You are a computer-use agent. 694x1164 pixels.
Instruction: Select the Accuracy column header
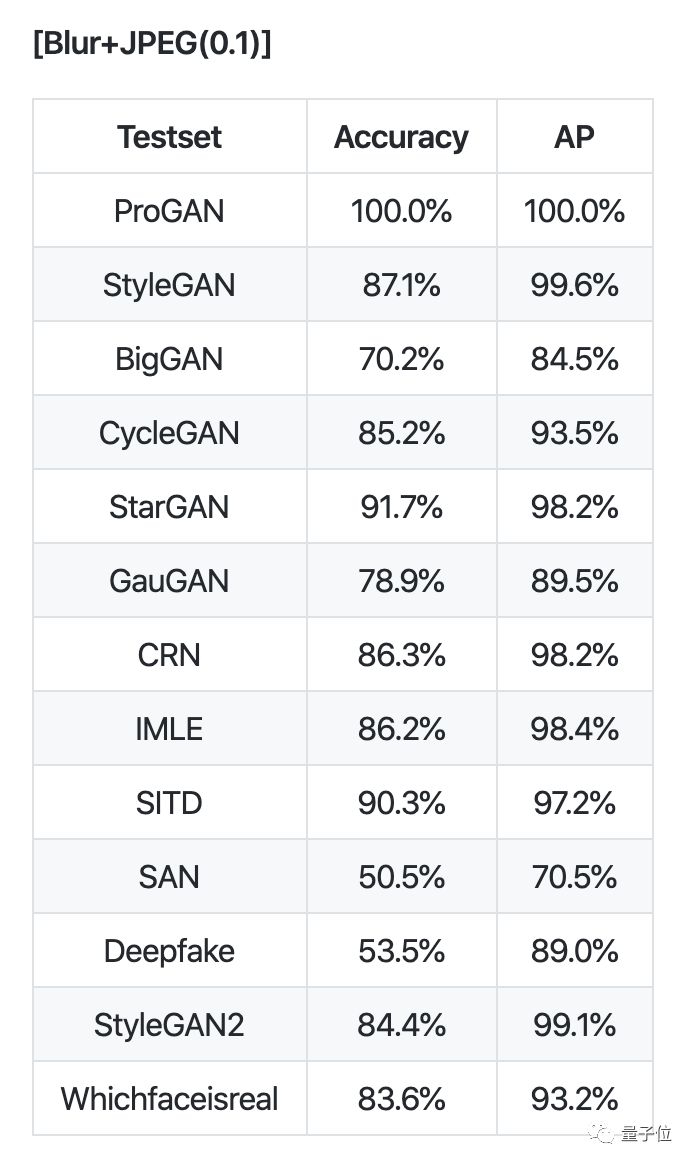point(401,137)
